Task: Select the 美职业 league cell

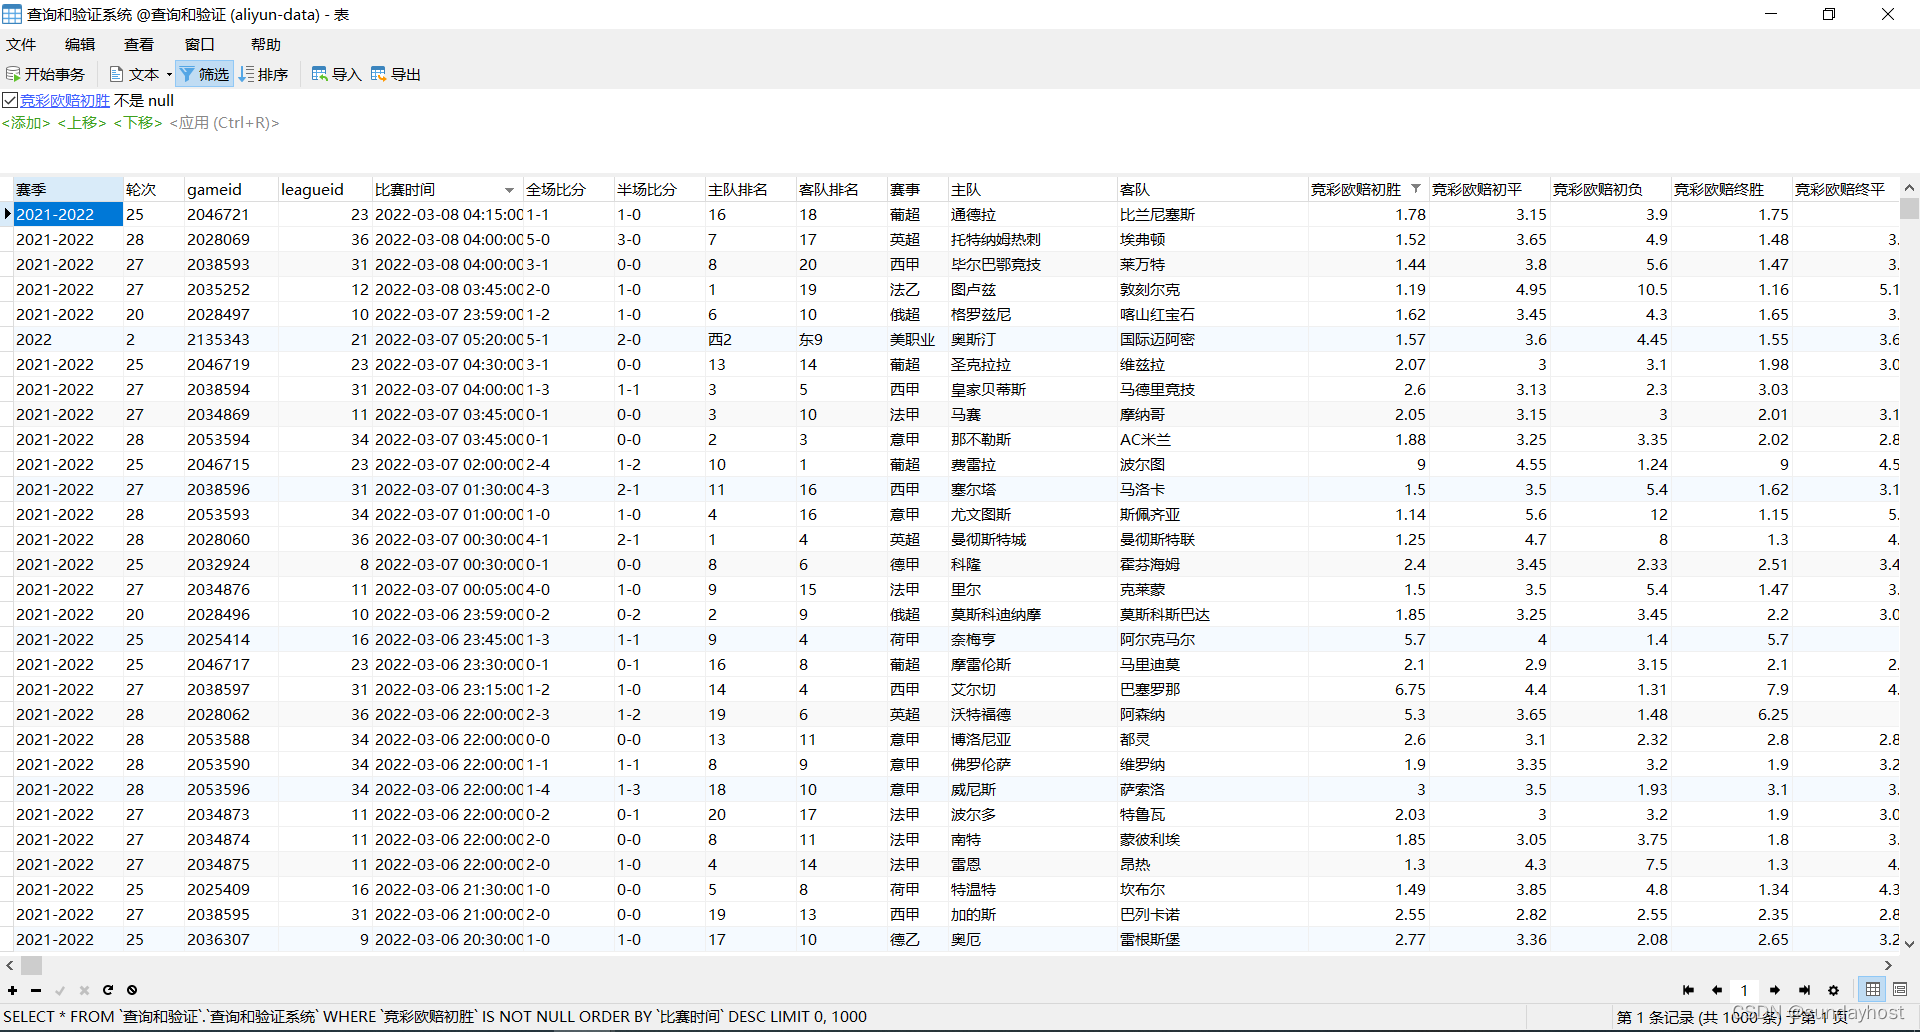Action: (x=916, y=339)
